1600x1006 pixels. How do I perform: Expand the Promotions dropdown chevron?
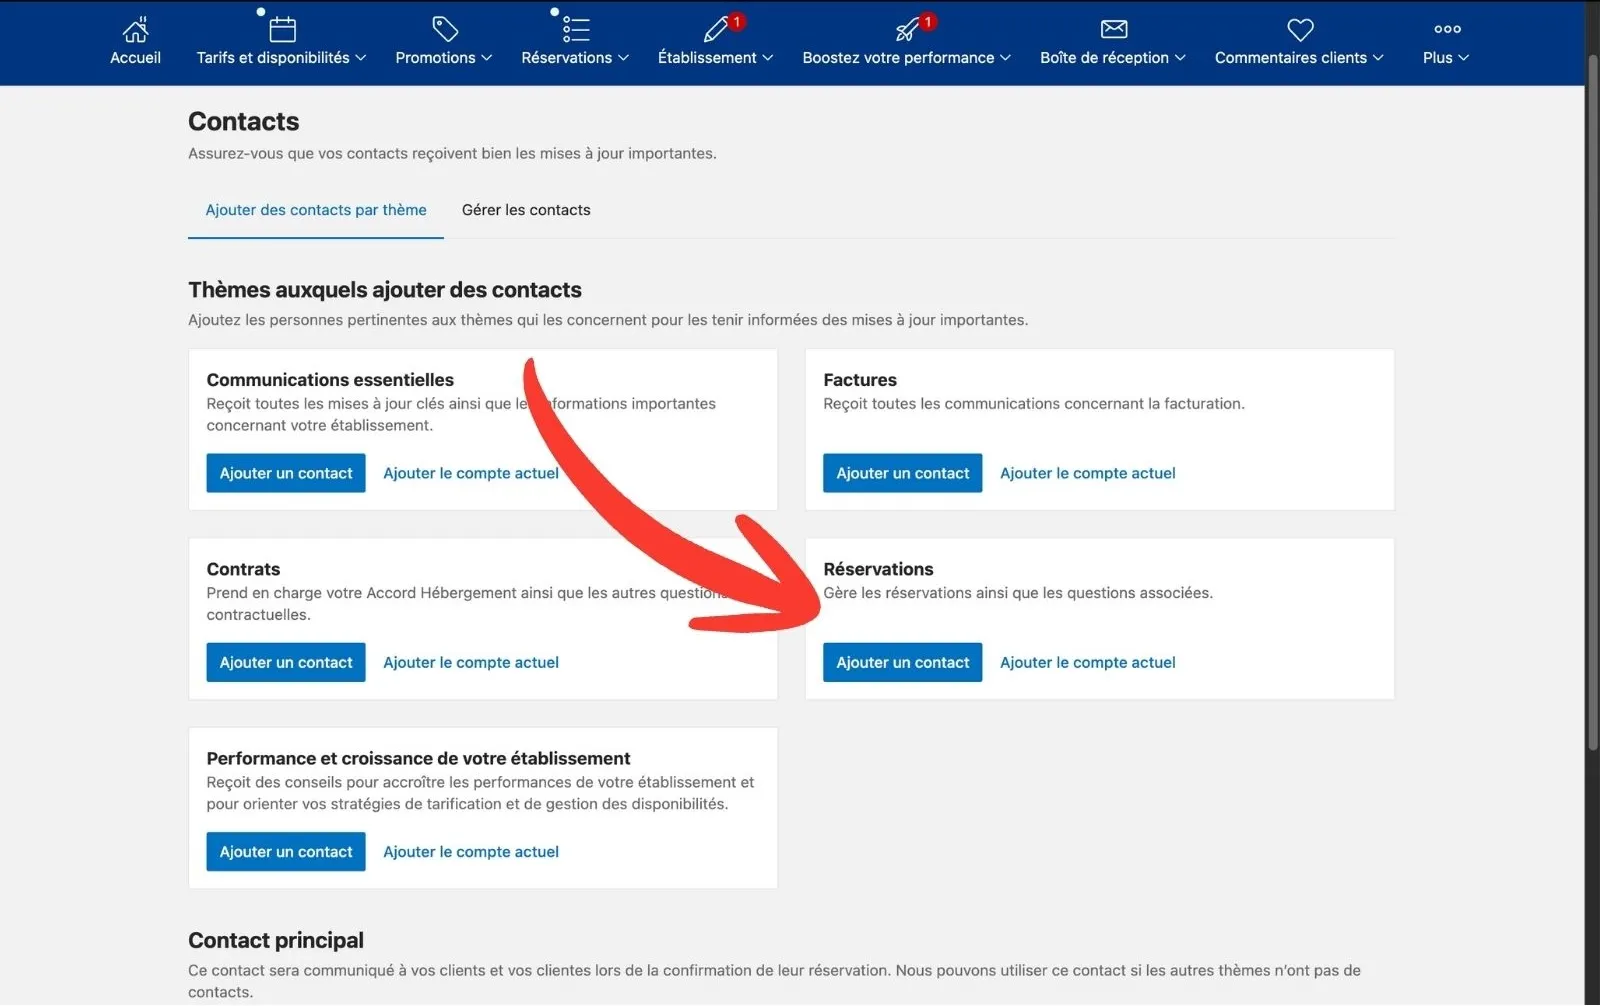point(487,58)
